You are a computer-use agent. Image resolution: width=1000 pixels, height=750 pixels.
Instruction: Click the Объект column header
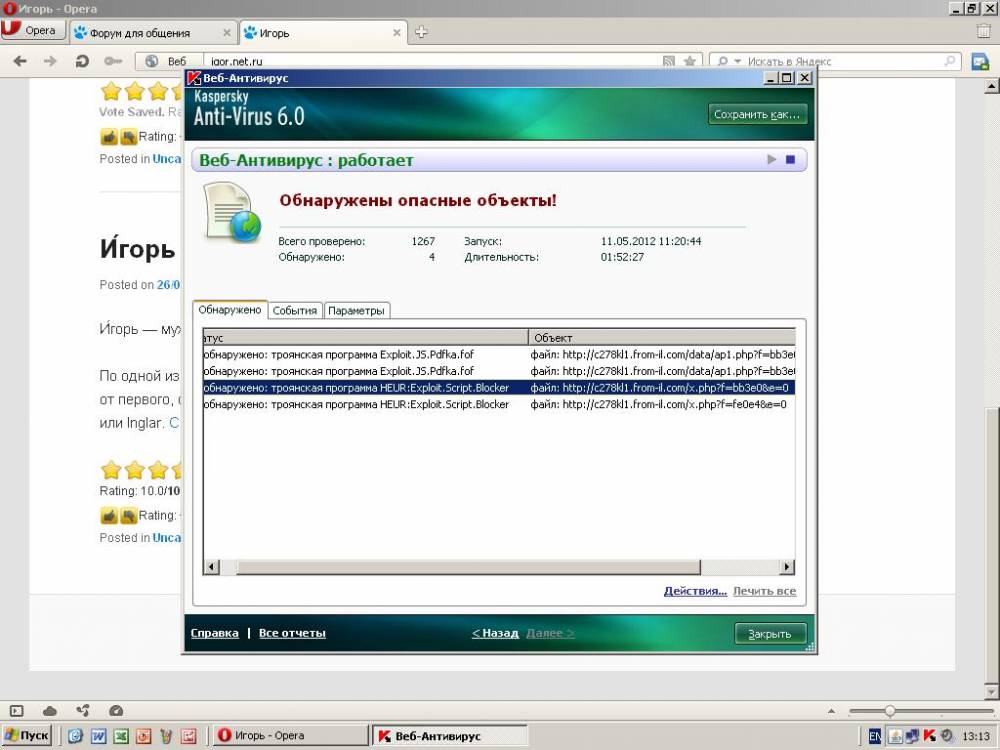pos(662,337)
